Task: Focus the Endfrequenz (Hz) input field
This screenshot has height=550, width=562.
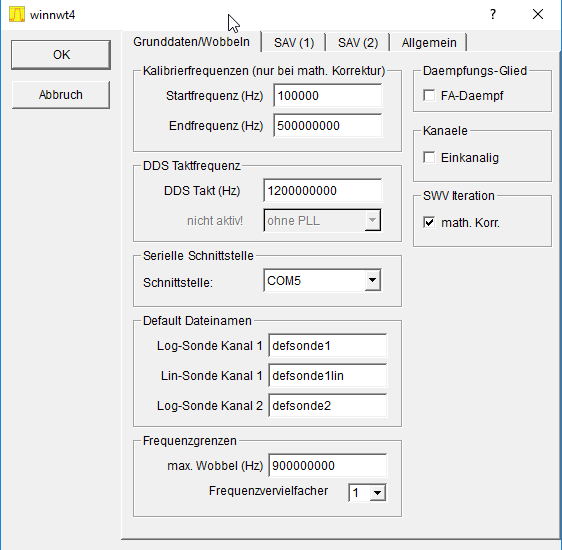Action: [328, 126]
